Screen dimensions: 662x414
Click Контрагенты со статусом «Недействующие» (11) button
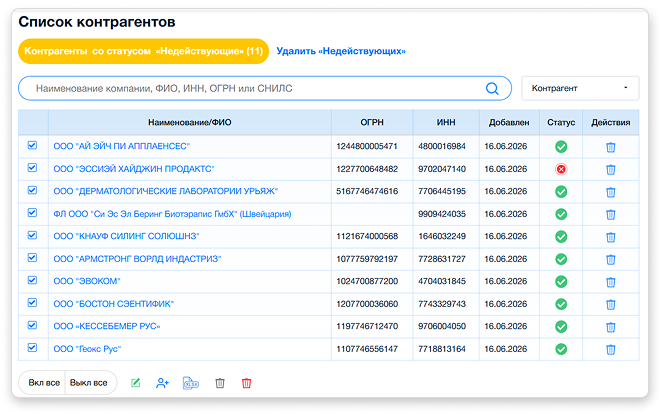coord(144,51)
